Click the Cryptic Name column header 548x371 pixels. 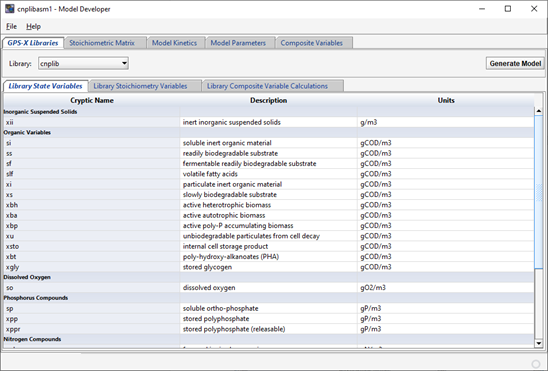pyautogui.click(x=92, y=100)
